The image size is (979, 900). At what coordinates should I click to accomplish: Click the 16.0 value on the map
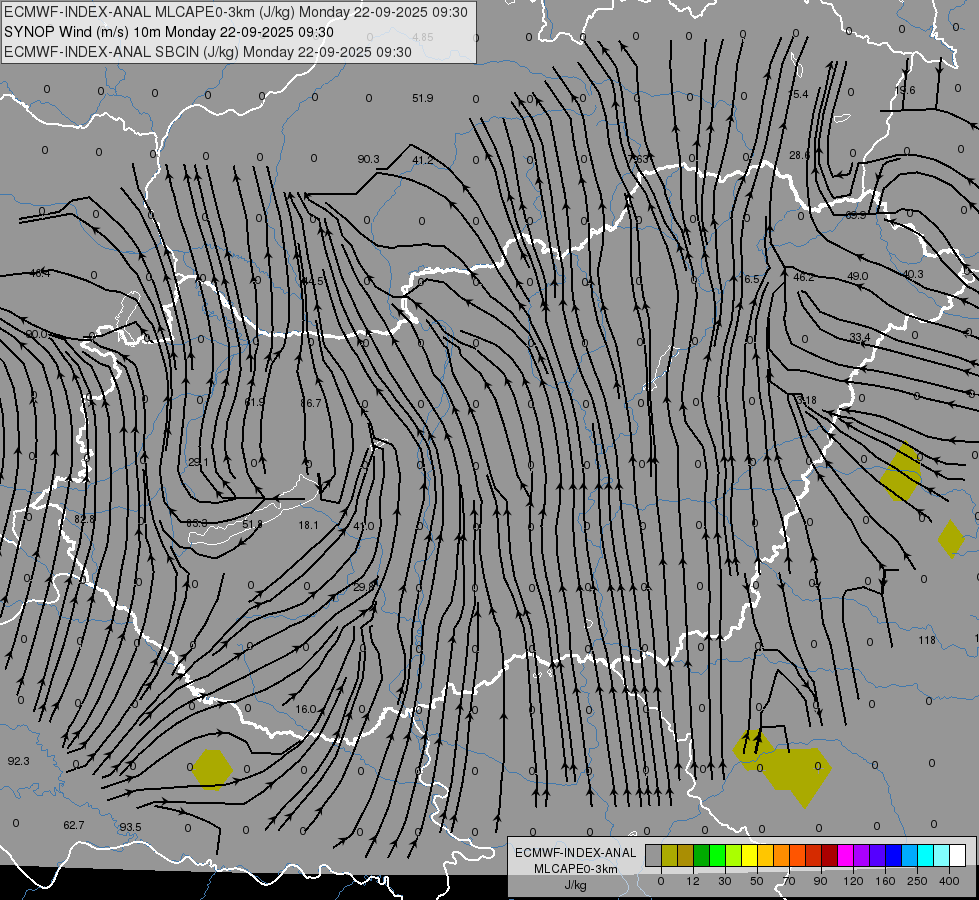click(x=305, y=710)
